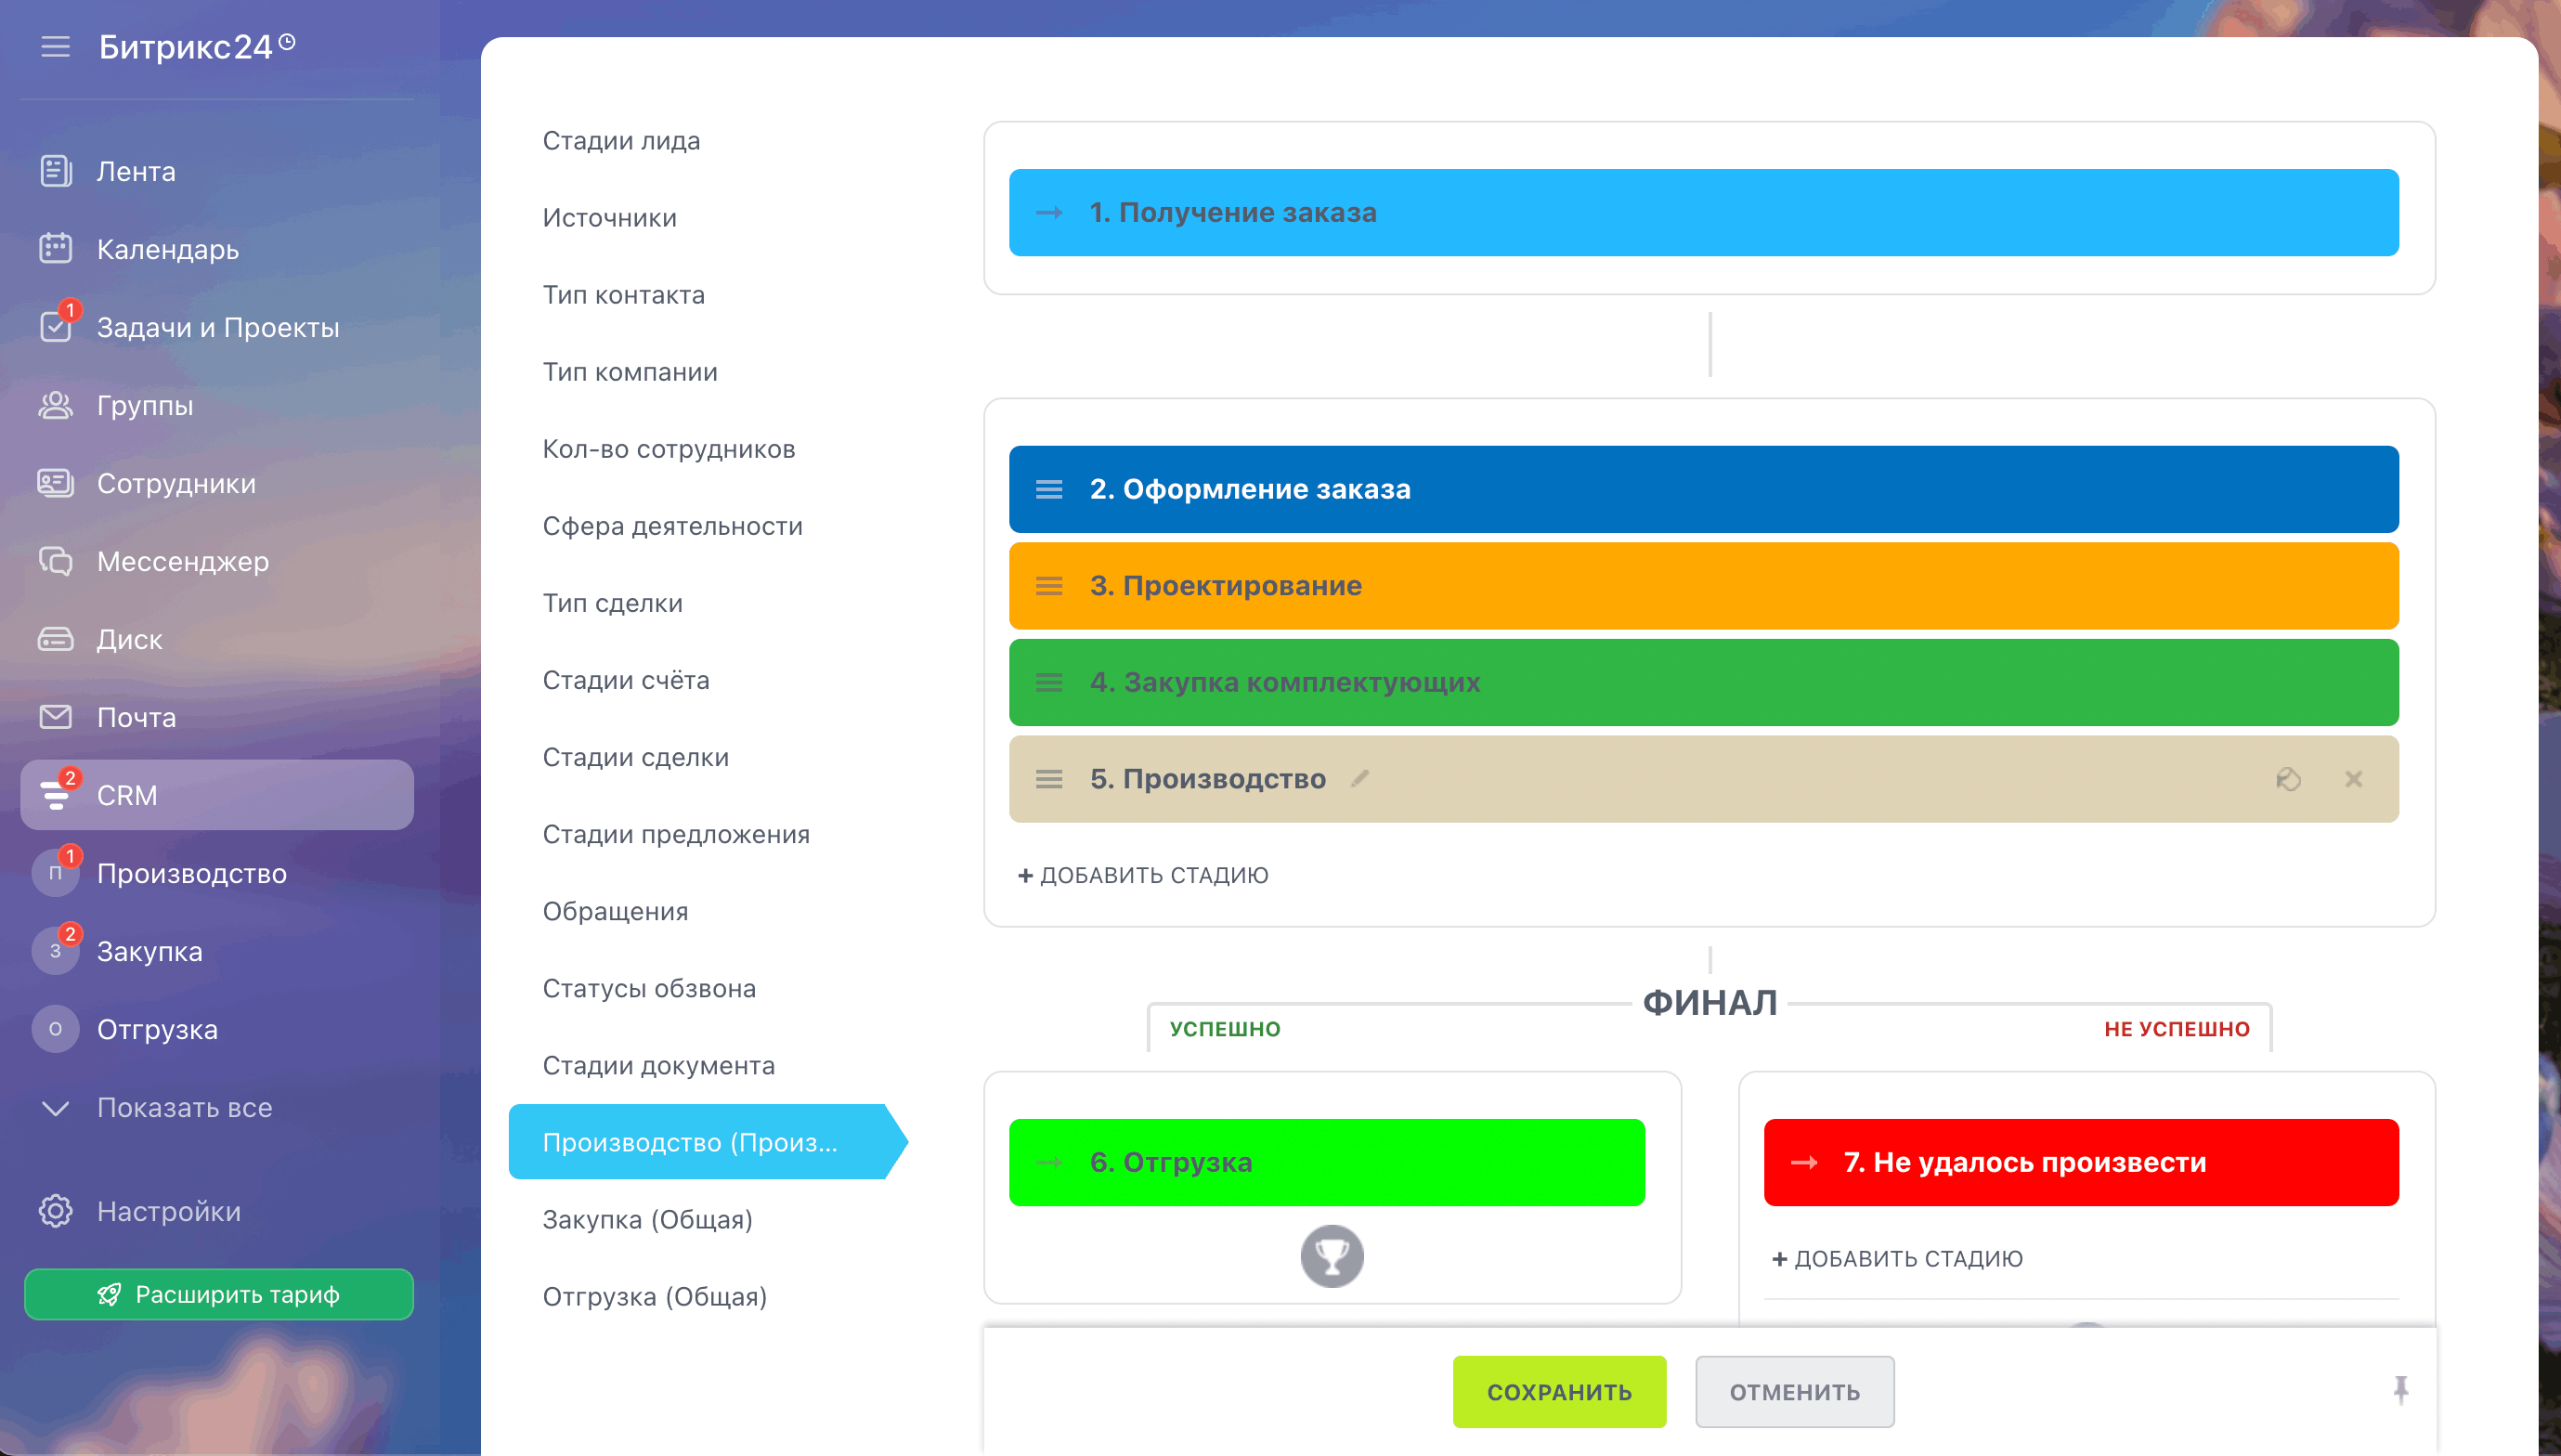
Task: Select Стадии сделки in settings list
Action: click(635, 757)
